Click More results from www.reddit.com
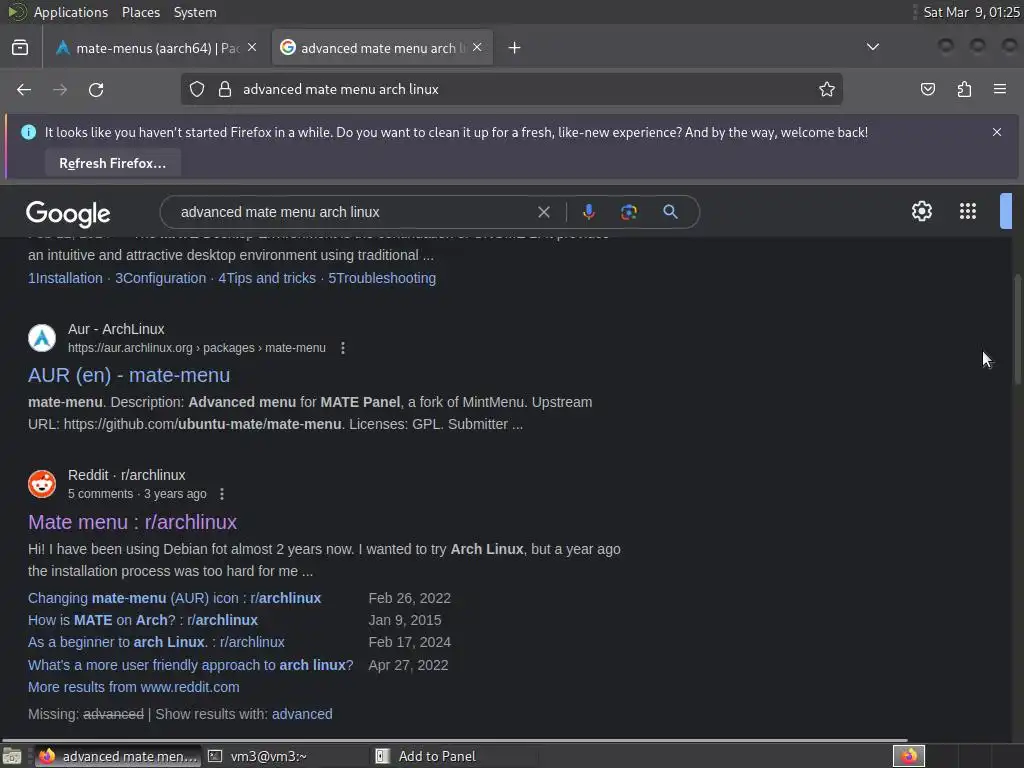Screen dimensions: 1024x768 [134, 688]
